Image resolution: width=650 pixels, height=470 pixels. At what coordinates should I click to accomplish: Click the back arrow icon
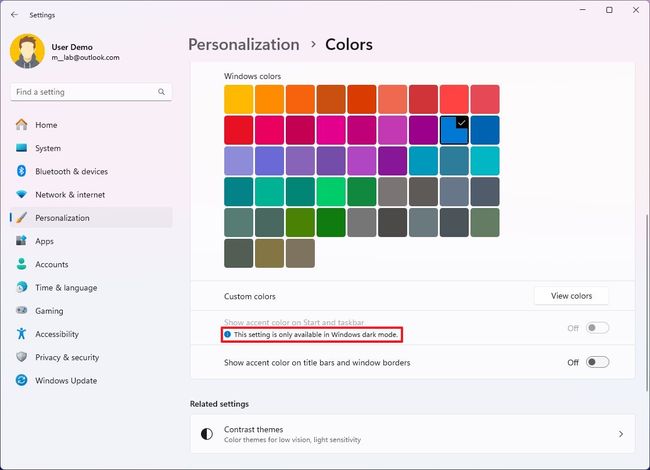[x=14, y=15]
